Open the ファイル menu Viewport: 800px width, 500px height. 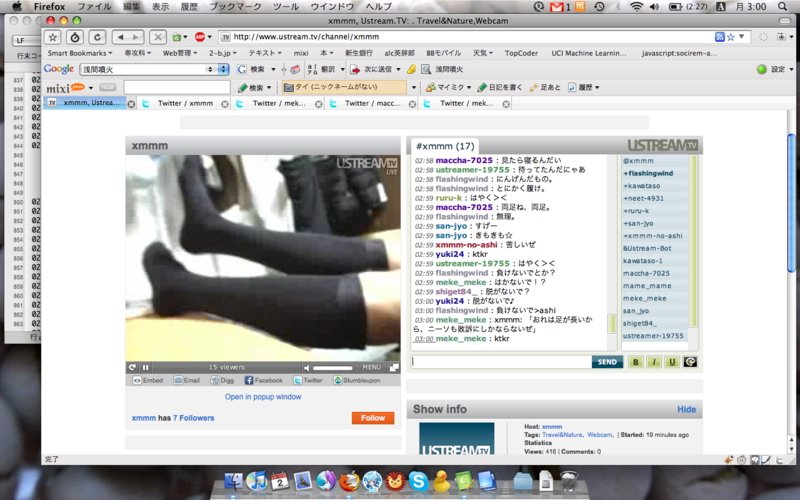[x=94, y=7]
